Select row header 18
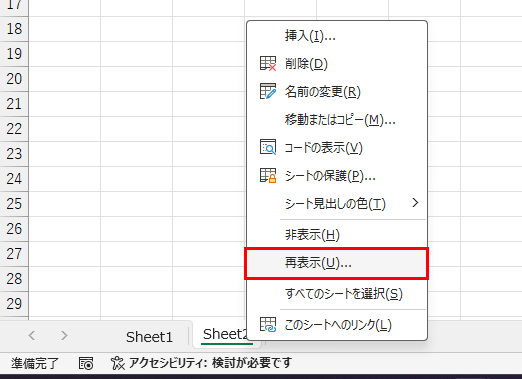The width and height of the screenshot is (522, 379). (x=14, y=29)
